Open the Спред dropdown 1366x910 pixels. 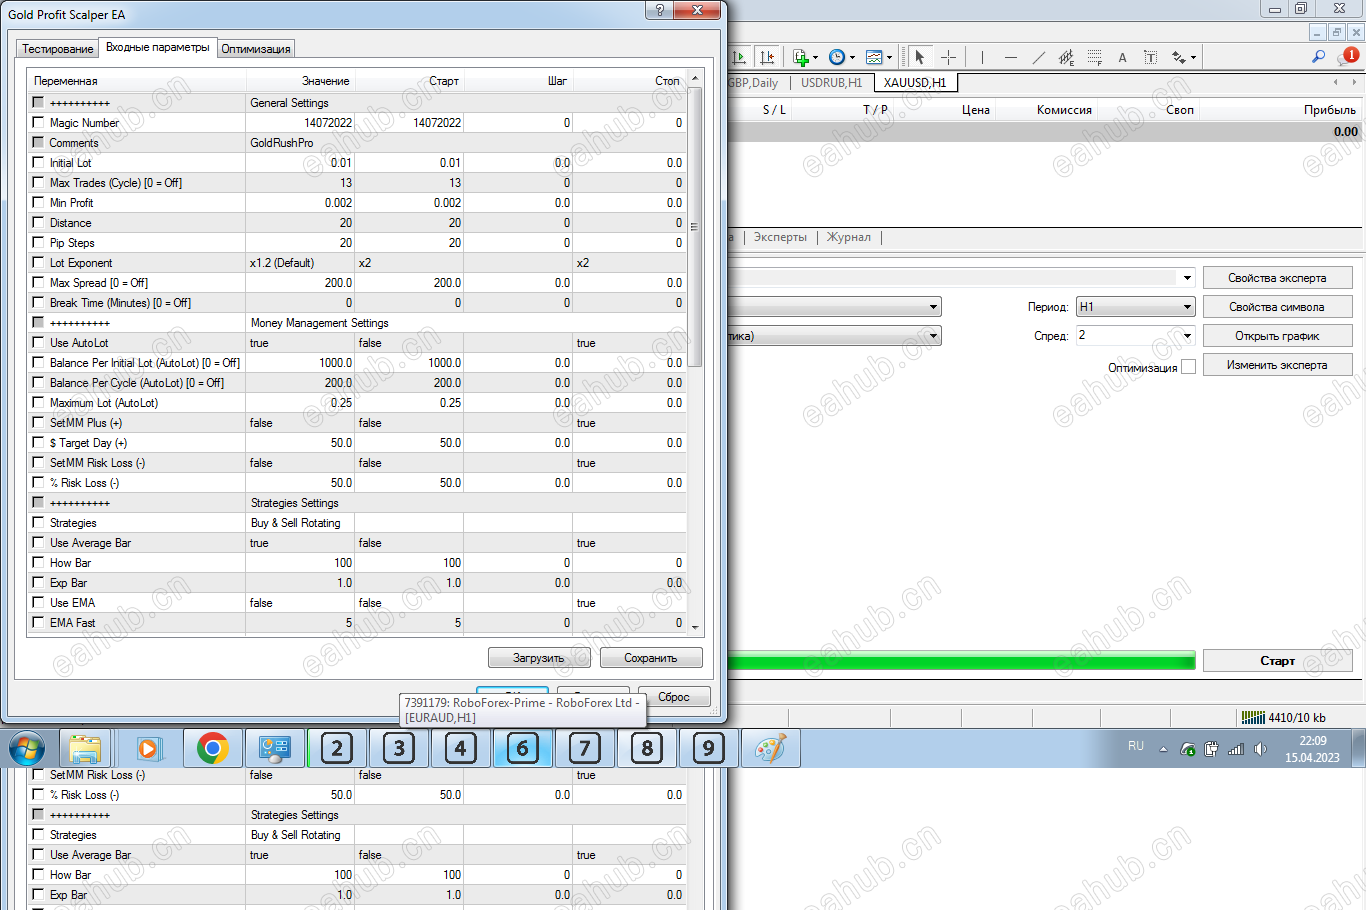pos(1187,336)
